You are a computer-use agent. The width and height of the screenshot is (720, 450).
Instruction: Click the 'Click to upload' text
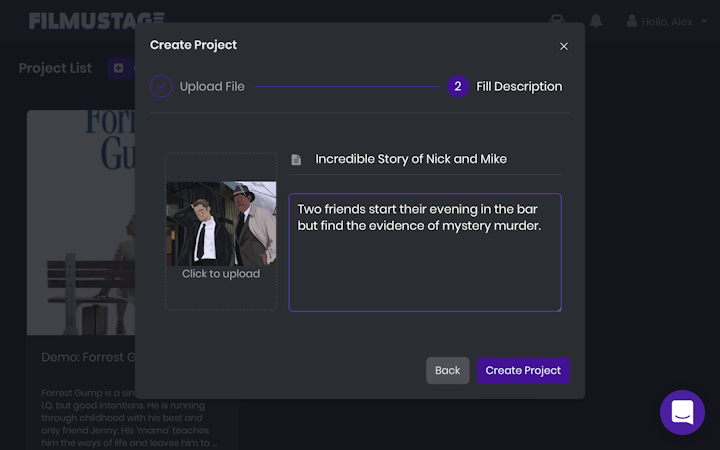click(221, 274)
